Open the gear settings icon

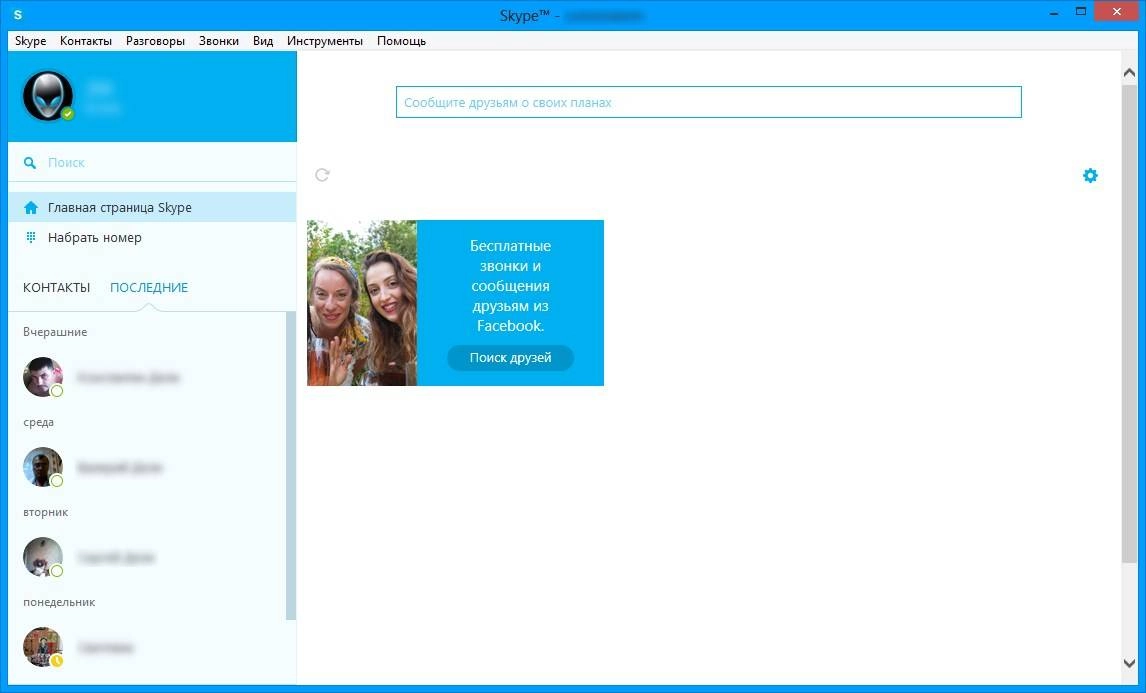coord(1090,175)
